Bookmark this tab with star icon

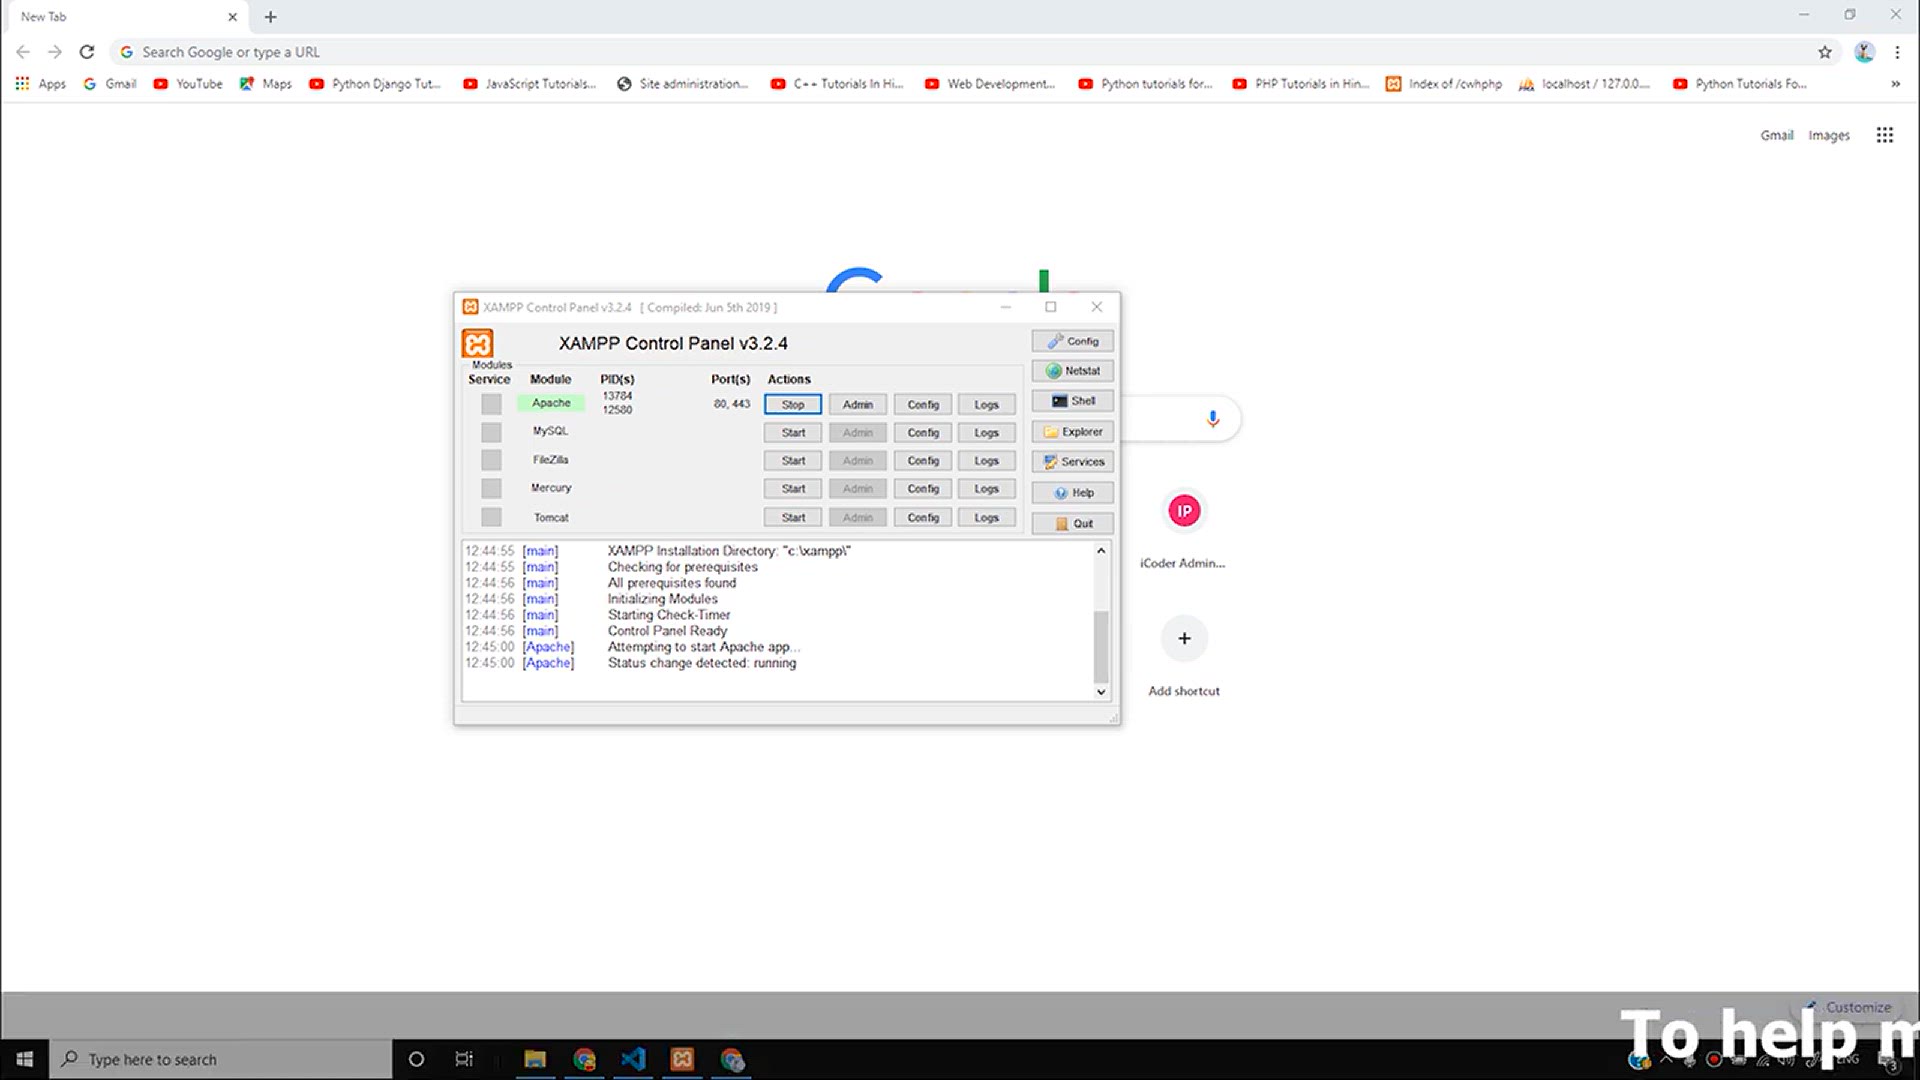[x=1825, y=52]
